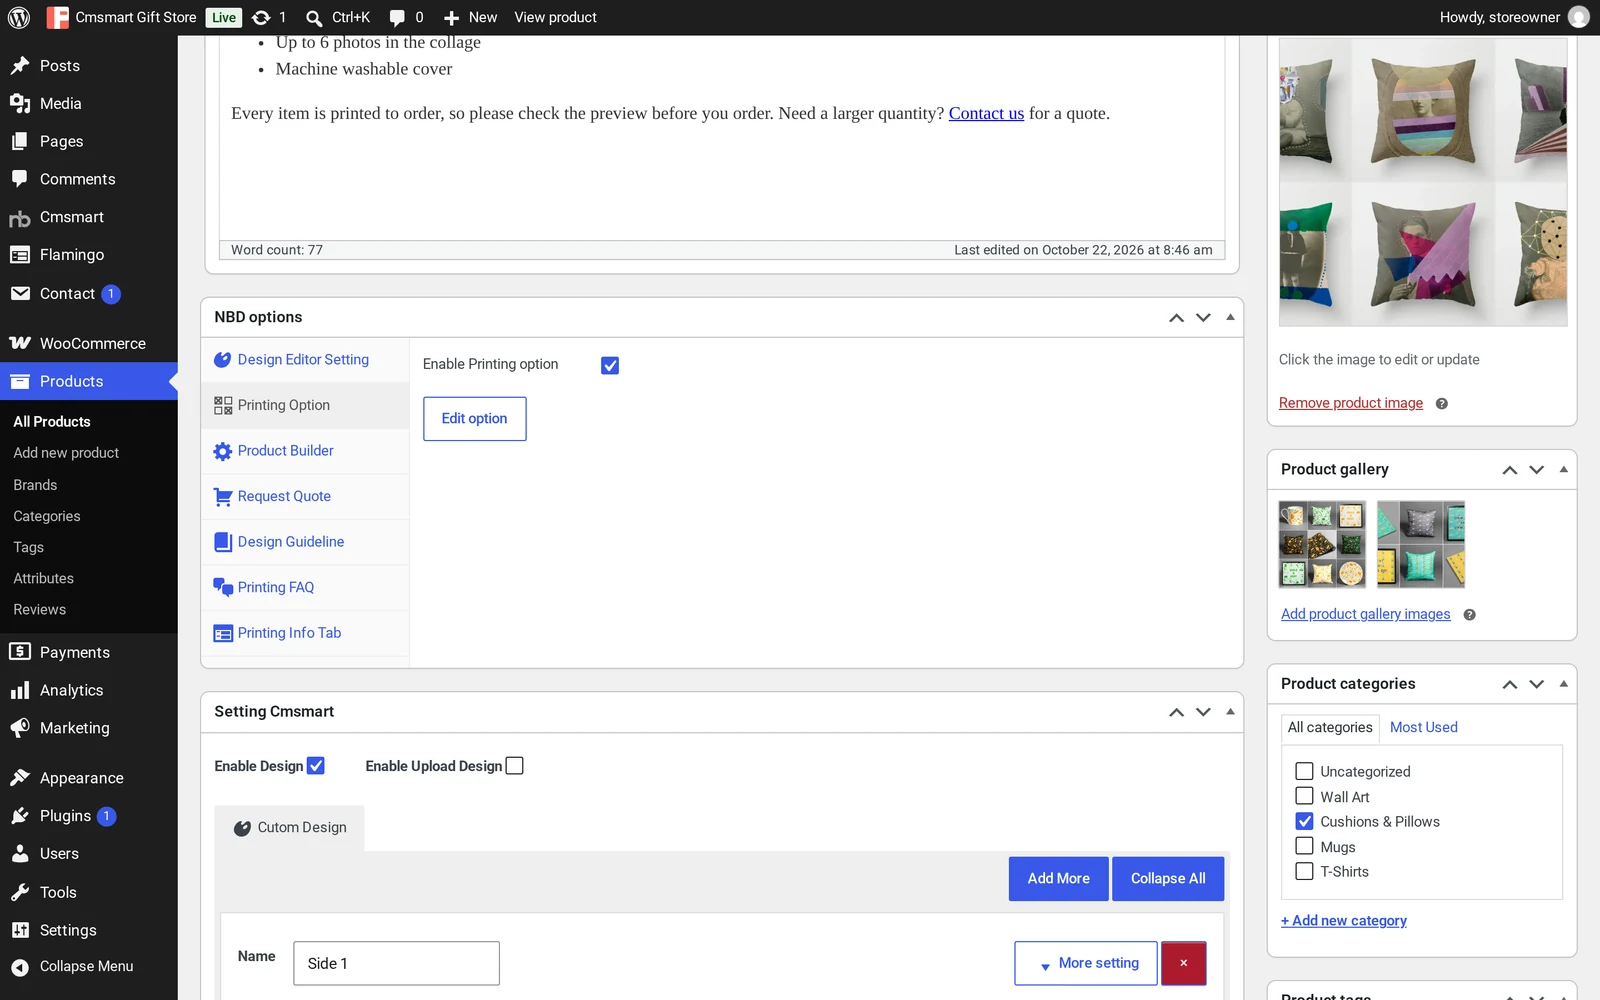Click the Edit option button
This screenshot has width=1600, height=1000.
coord(475,419)
